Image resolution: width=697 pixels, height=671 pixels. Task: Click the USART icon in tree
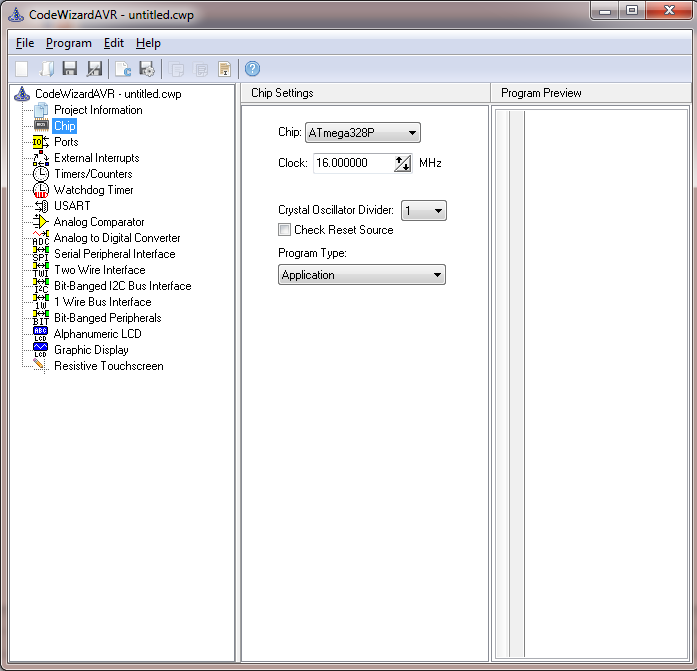point(41,206)
